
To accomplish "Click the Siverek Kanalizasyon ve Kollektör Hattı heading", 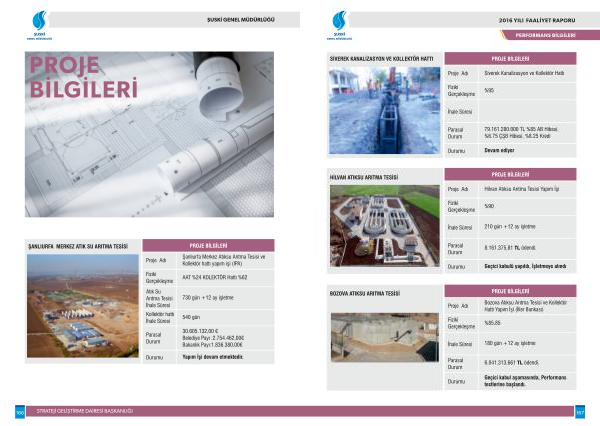I will pos(383,58).
